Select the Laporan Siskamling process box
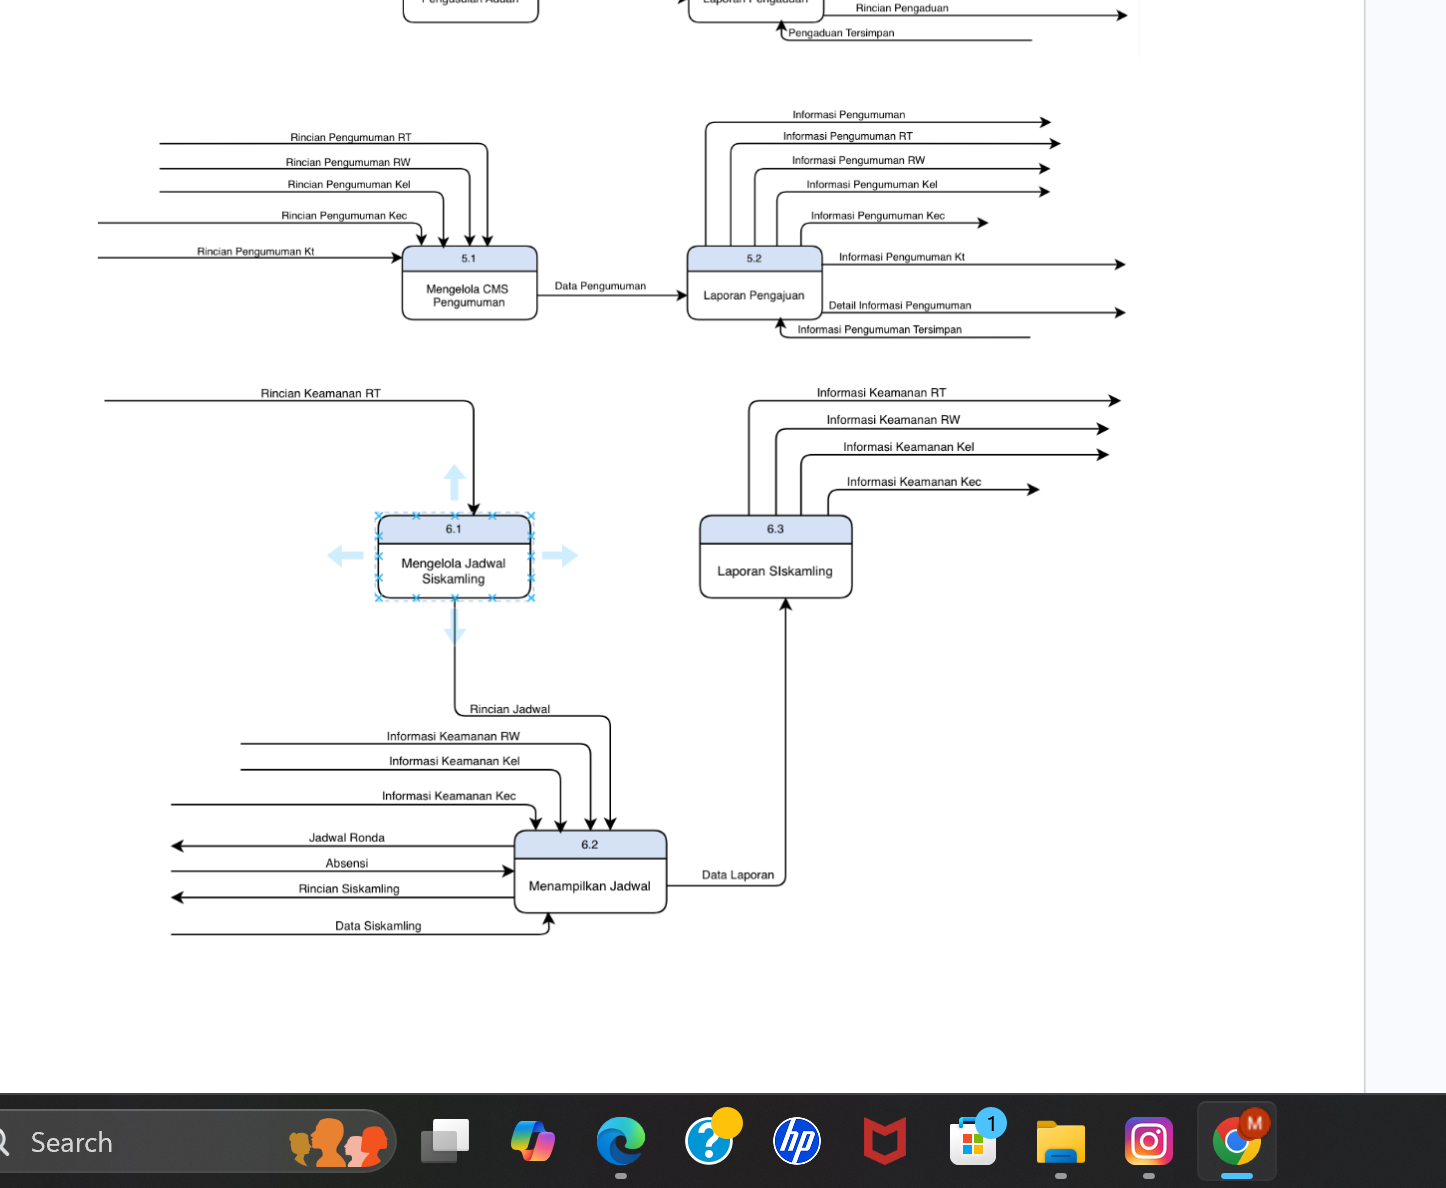The width and height of the screenshot is (1446, 1188). (775, 571)
